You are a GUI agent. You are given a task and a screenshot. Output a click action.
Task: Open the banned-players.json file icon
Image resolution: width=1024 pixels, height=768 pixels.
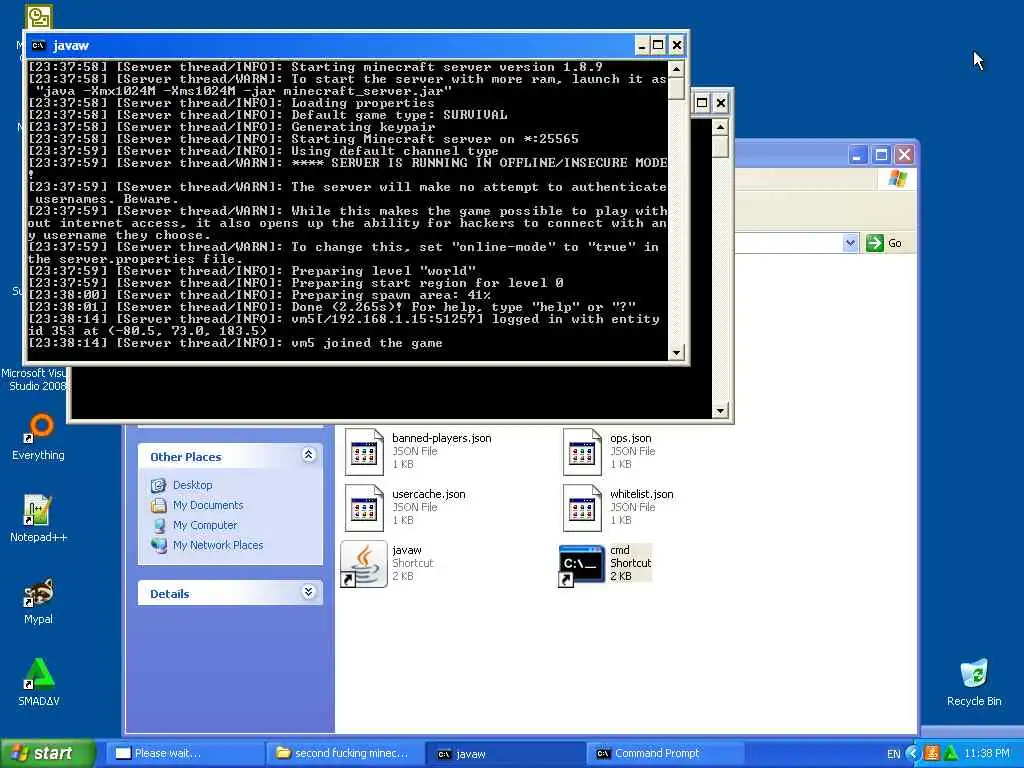point(364,451)
